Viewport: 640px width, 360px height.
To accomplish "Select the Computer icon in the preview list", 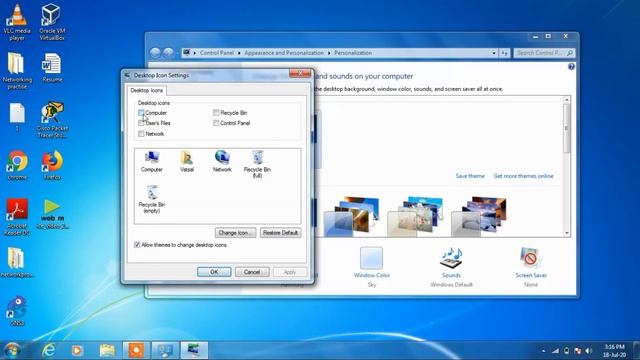I will point(152,161).
